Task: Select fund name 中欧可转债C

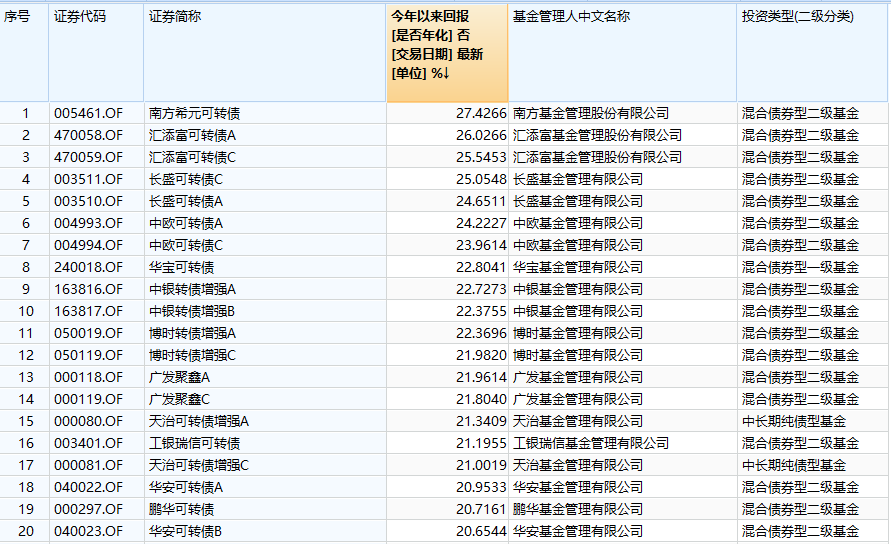Action: point(186,246)
